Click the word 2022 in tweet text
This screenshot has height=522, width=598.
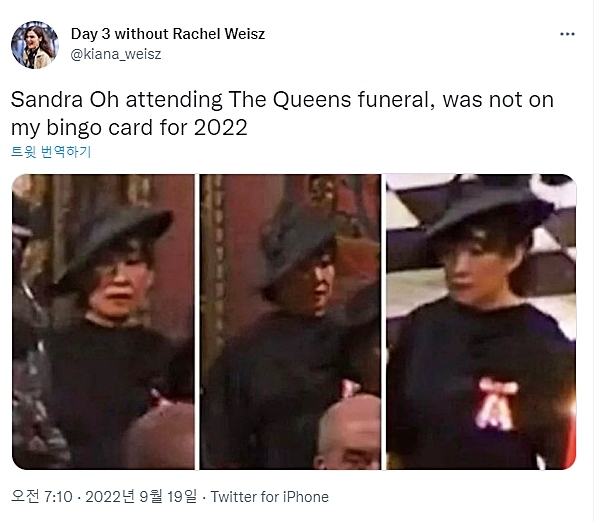[220, 128]
